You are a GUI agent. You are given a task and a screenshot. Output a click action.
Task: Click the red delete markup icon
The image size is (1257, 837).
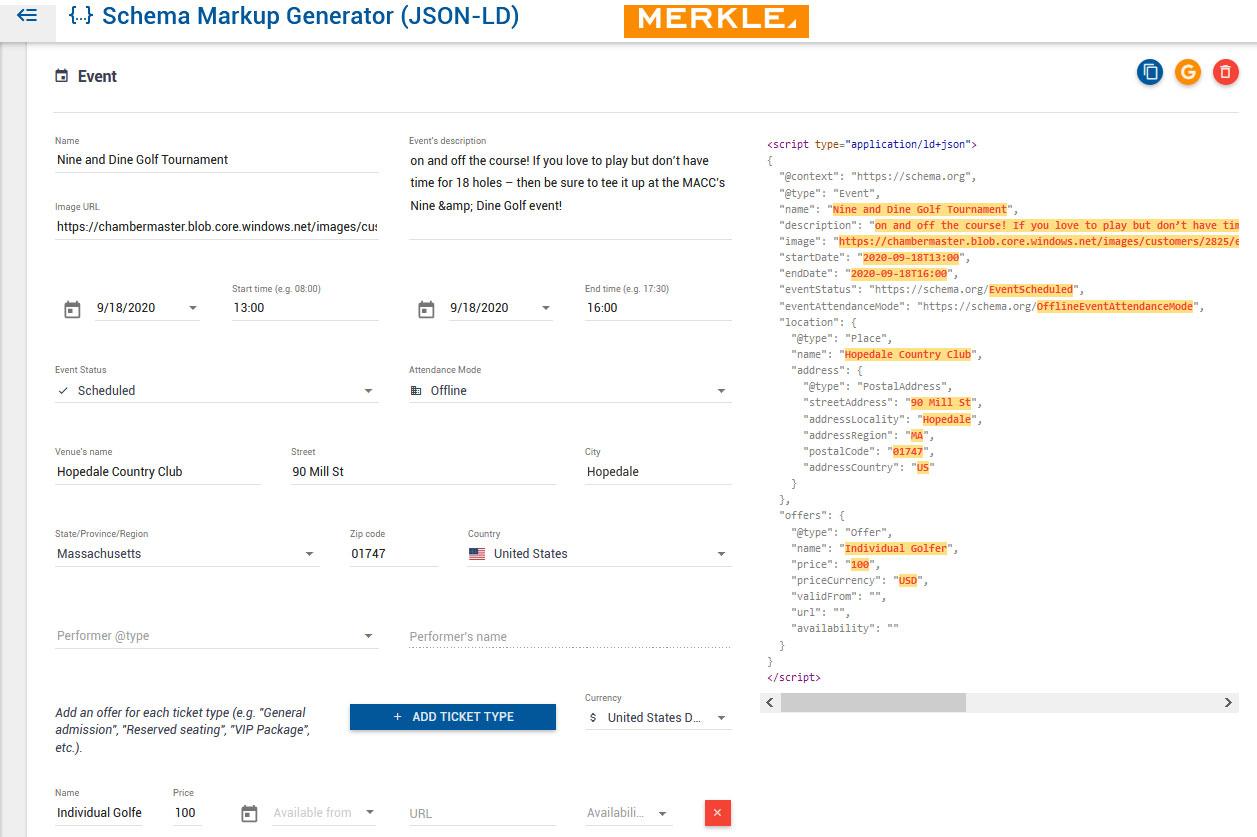pos(1225,72)
